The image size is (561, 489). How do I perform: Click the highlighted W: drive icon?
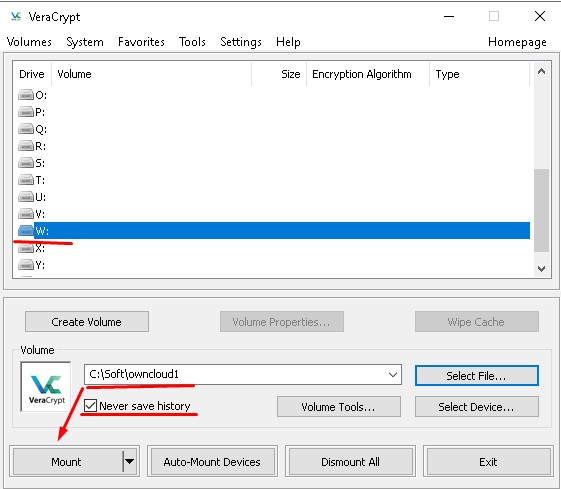26,231
